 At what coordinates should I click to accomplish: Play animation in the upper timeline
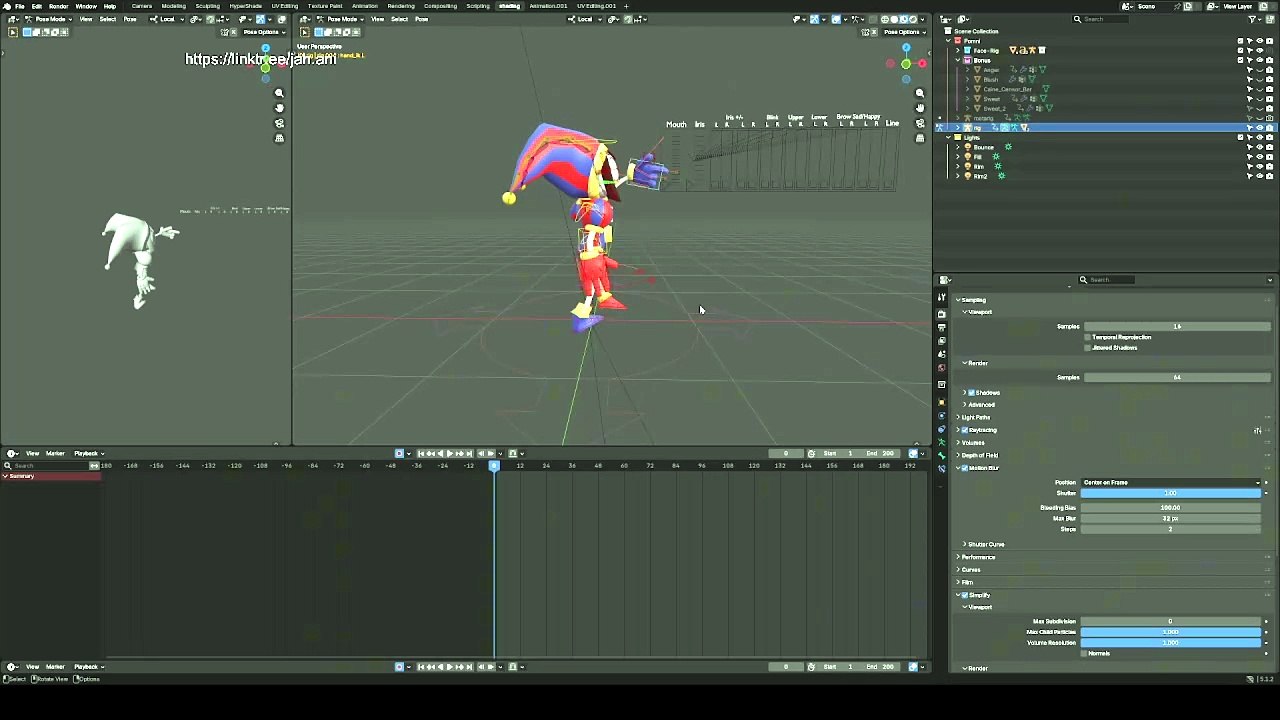coord(449,454)
